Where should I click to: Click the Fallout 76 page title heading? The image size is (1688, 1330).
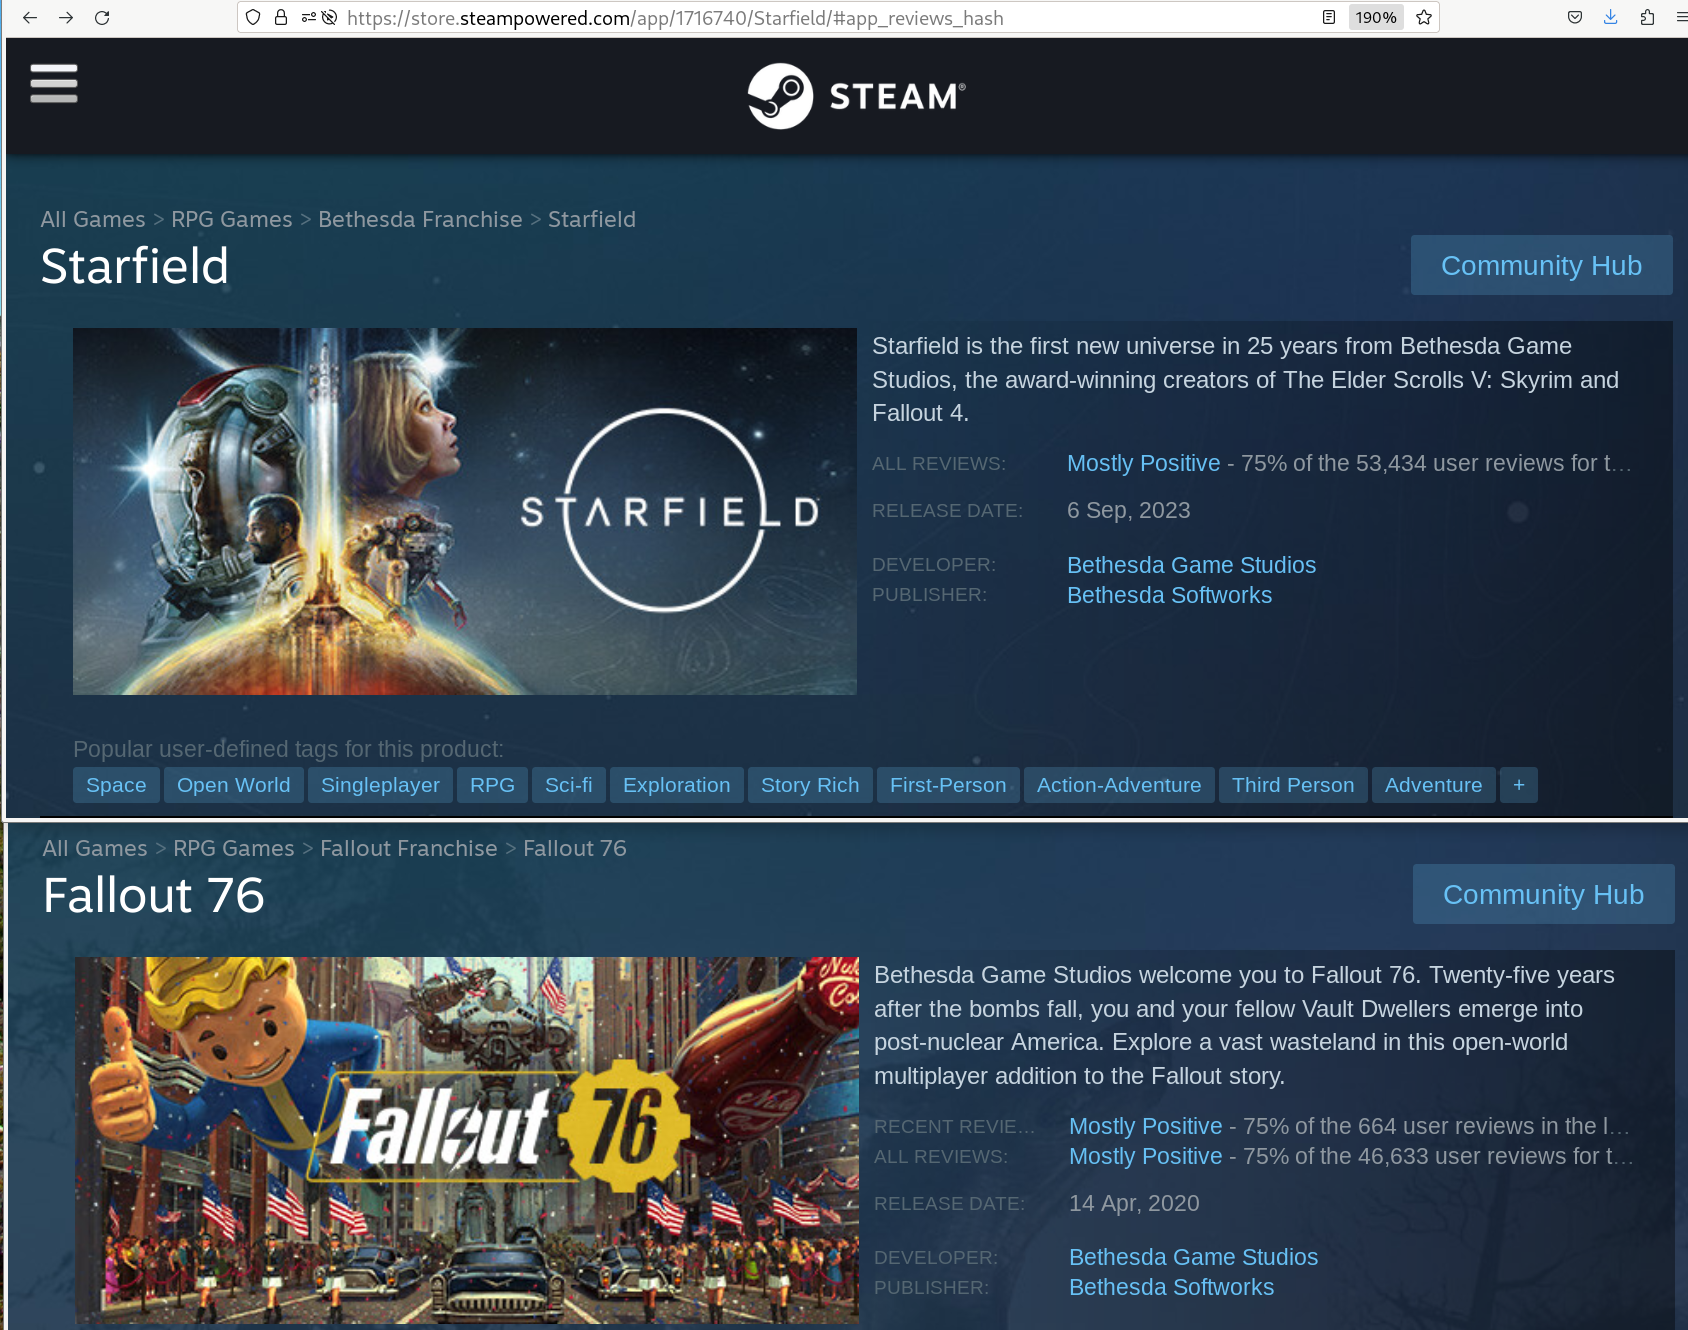coord(154,895)
